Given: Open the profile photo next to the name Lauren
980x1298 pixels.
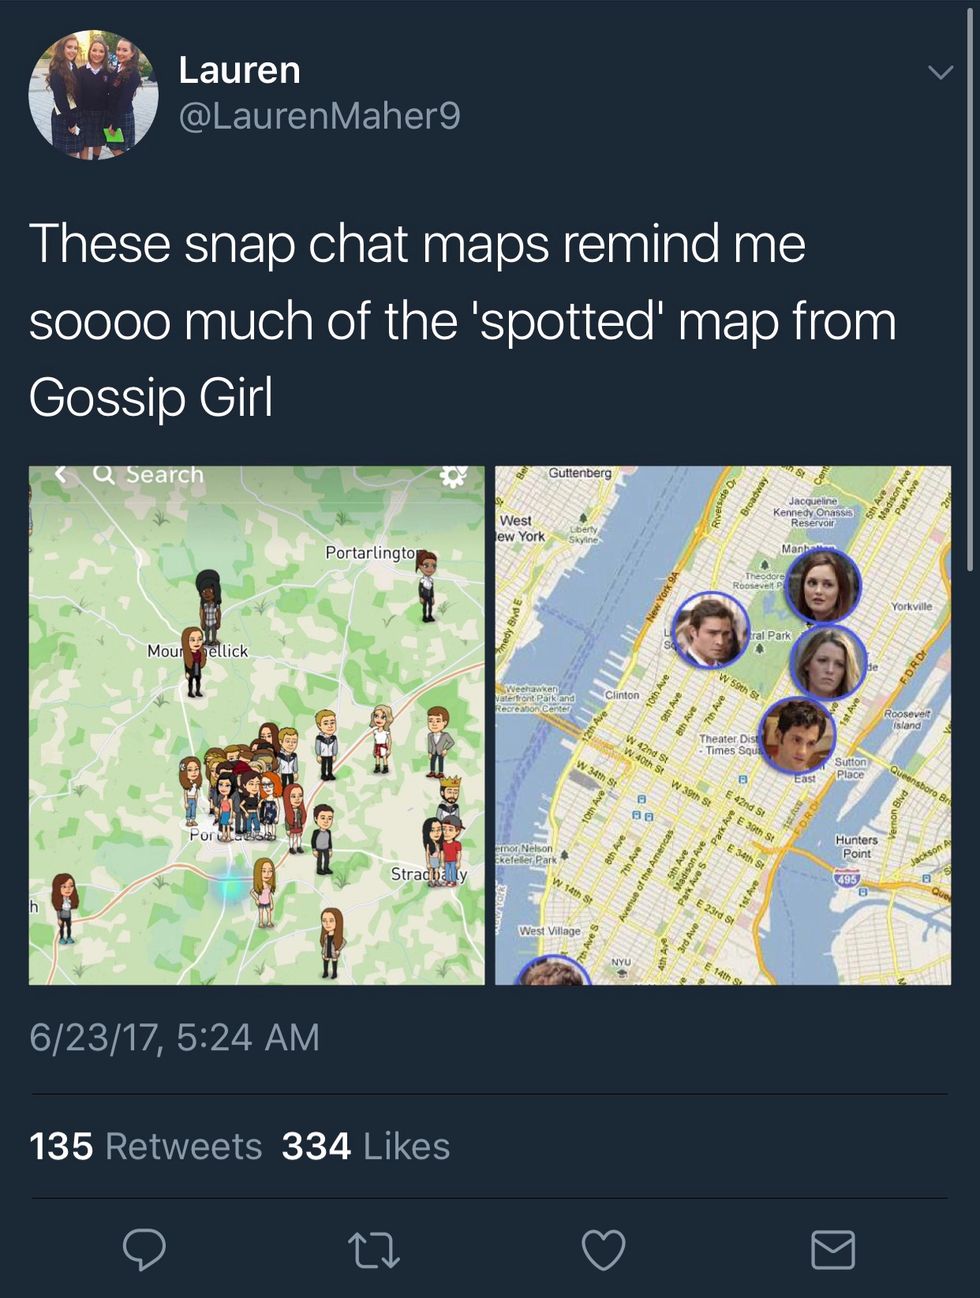Looking at the screenshot, I should 93,95.
